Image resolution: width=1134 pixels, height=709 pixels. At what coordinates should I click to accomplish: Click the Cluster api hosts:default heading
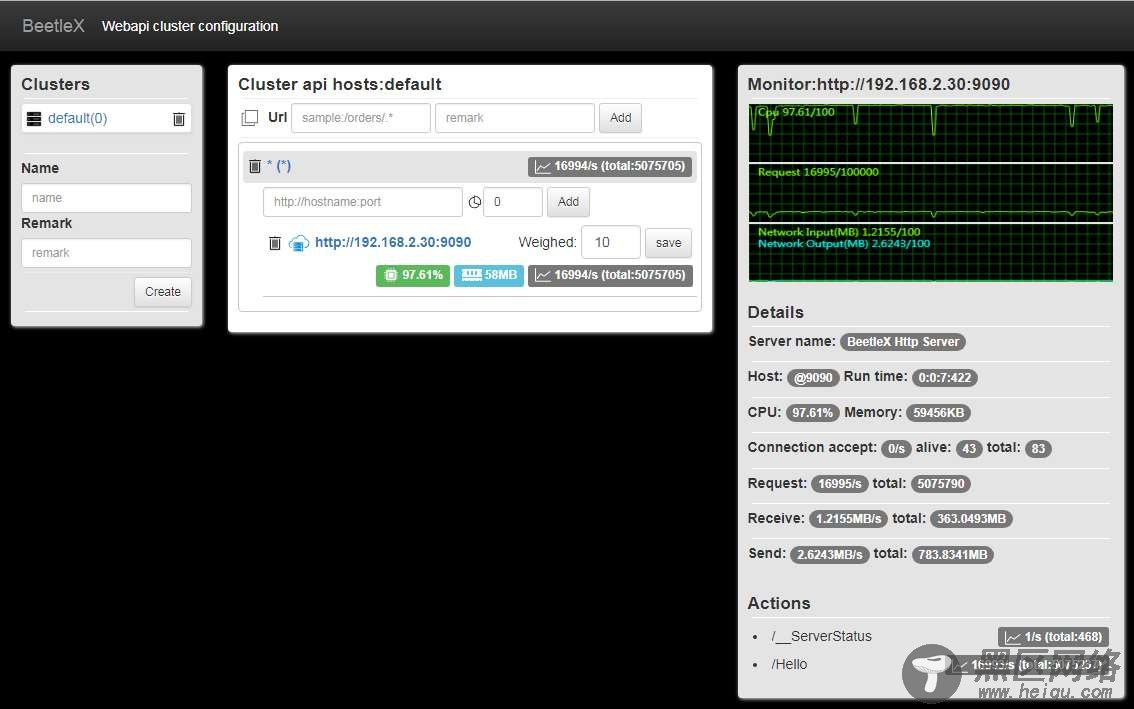[339, 85]
